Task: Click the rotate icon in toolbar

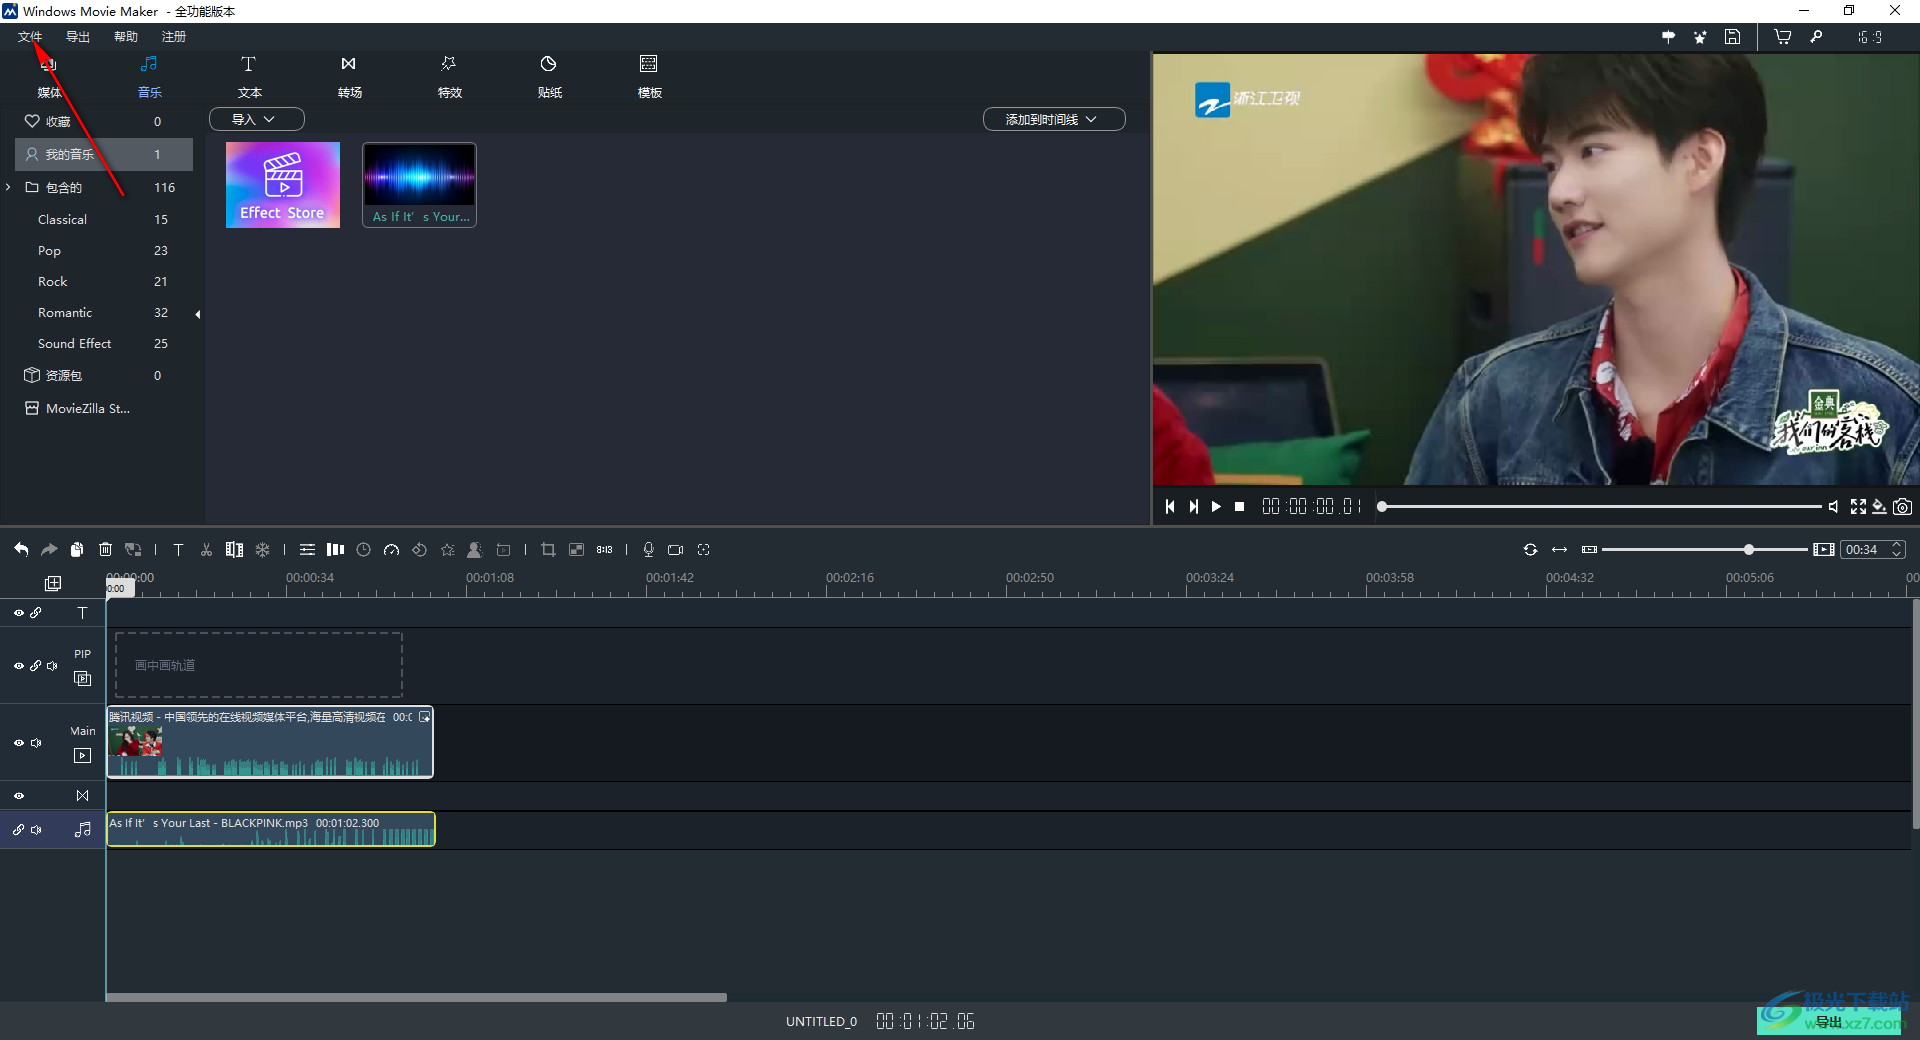Action: coord(419,549)
